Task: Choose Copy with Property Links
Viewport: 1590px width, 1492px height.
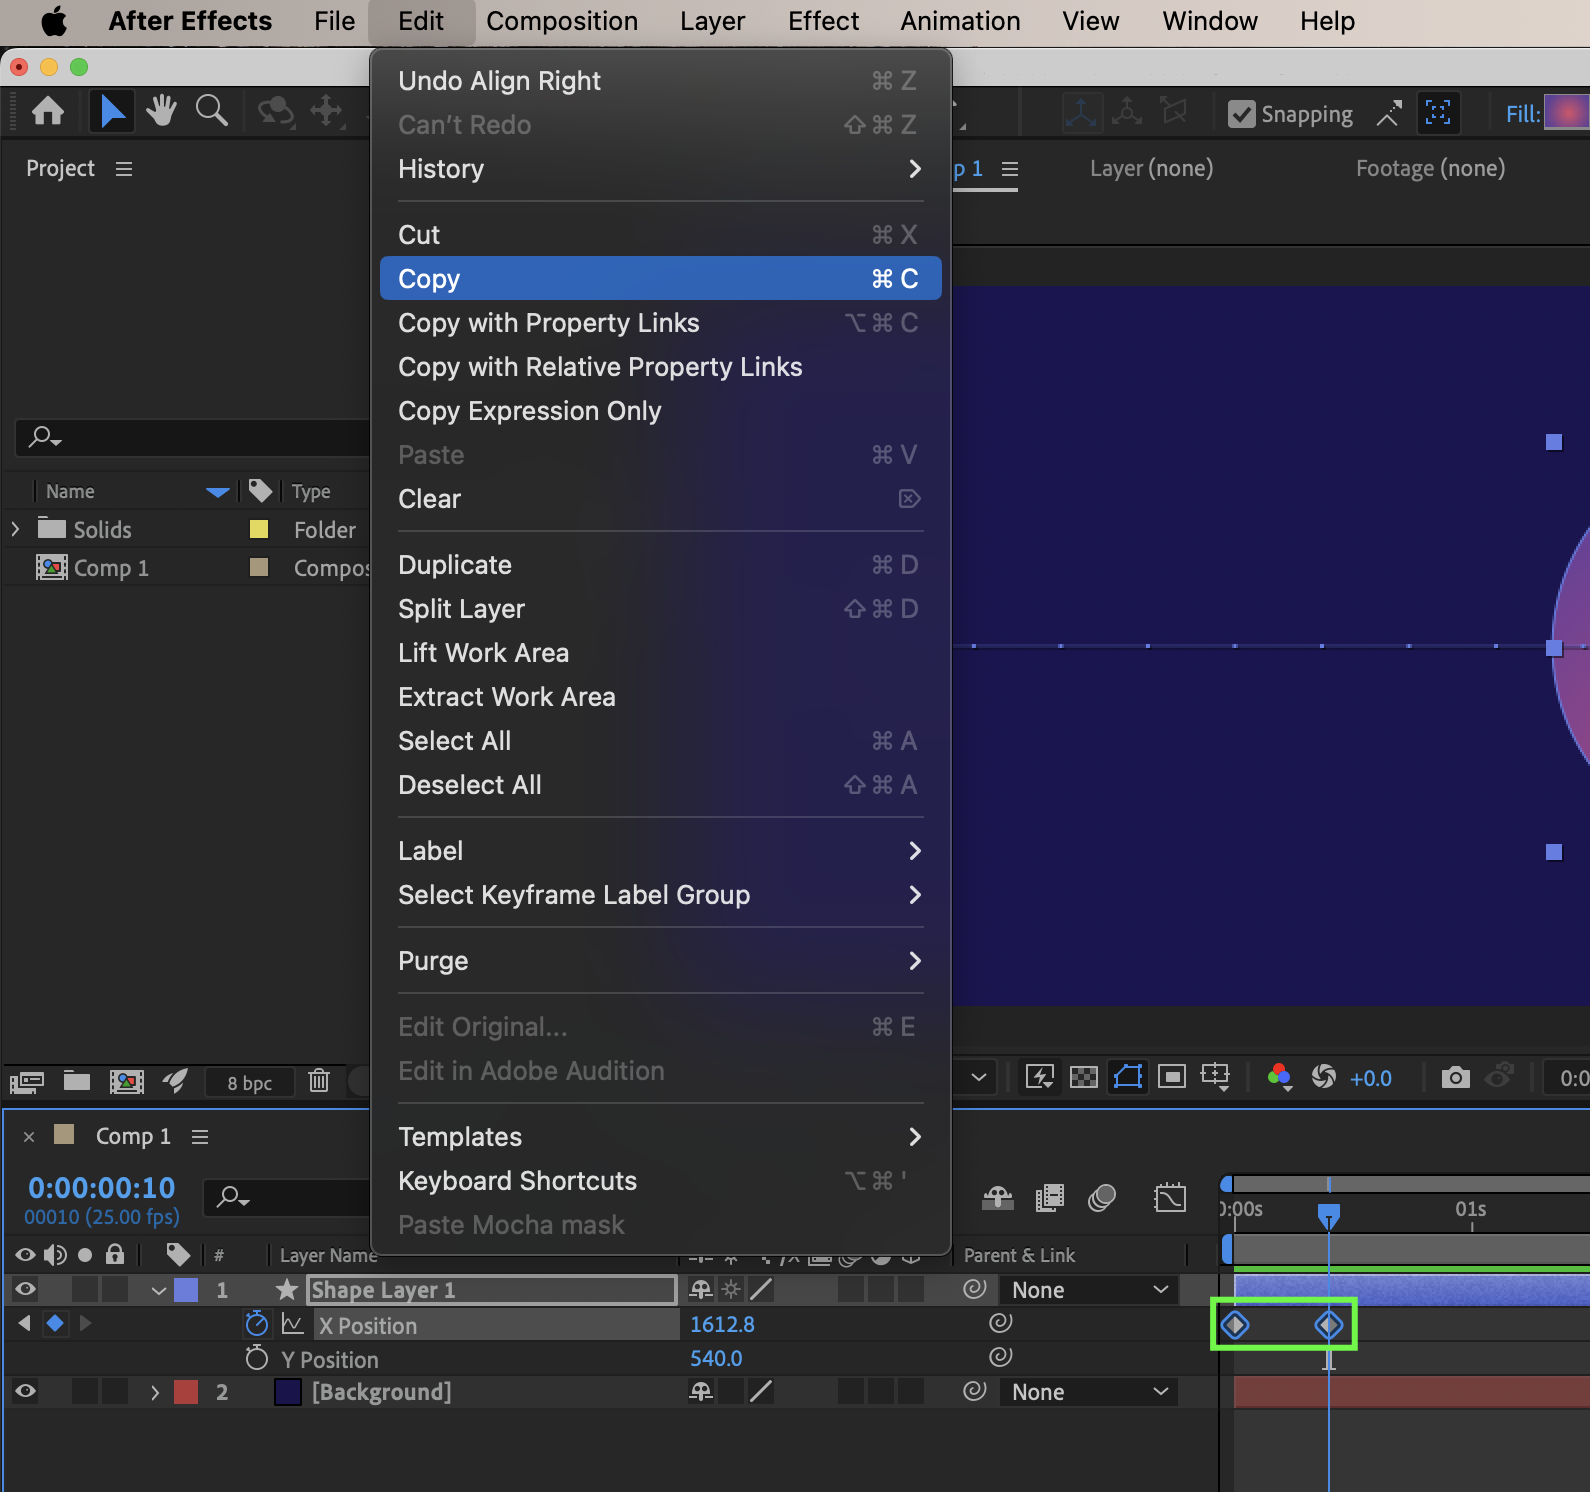Action: (x=548, y=323)
